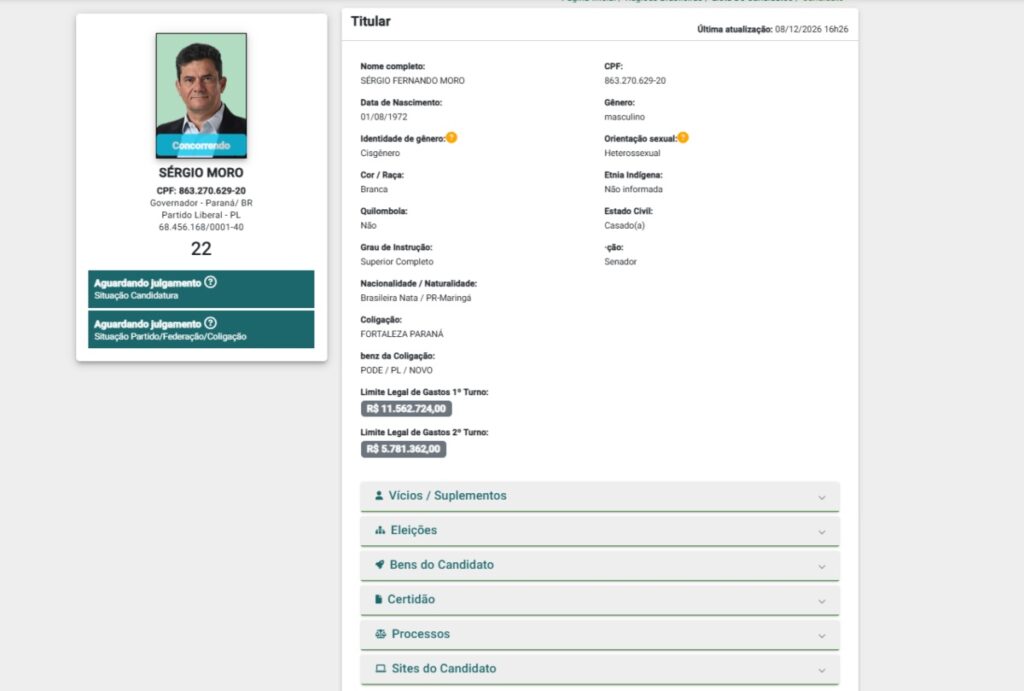Click laptop icon in Sites do Candidato row
This screenshot has height=691, width=1024.
[381, 669]
